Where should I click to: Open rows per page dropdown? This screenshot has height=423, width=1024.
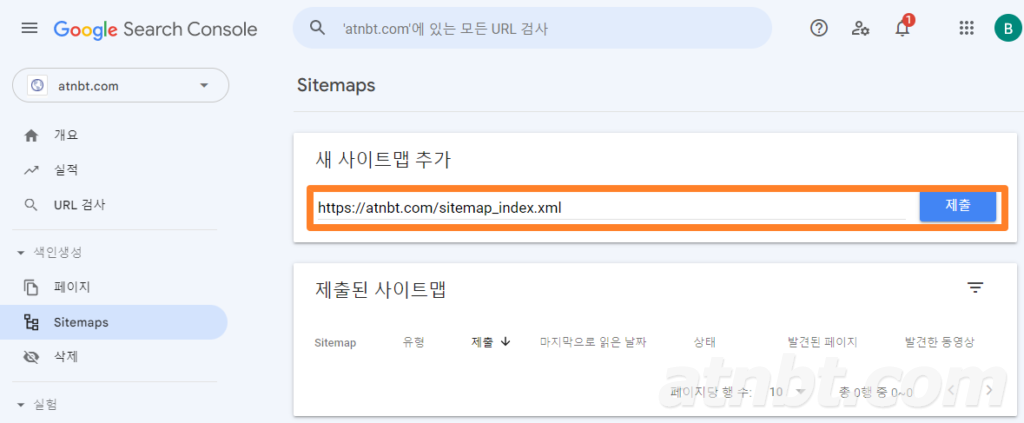788,391
